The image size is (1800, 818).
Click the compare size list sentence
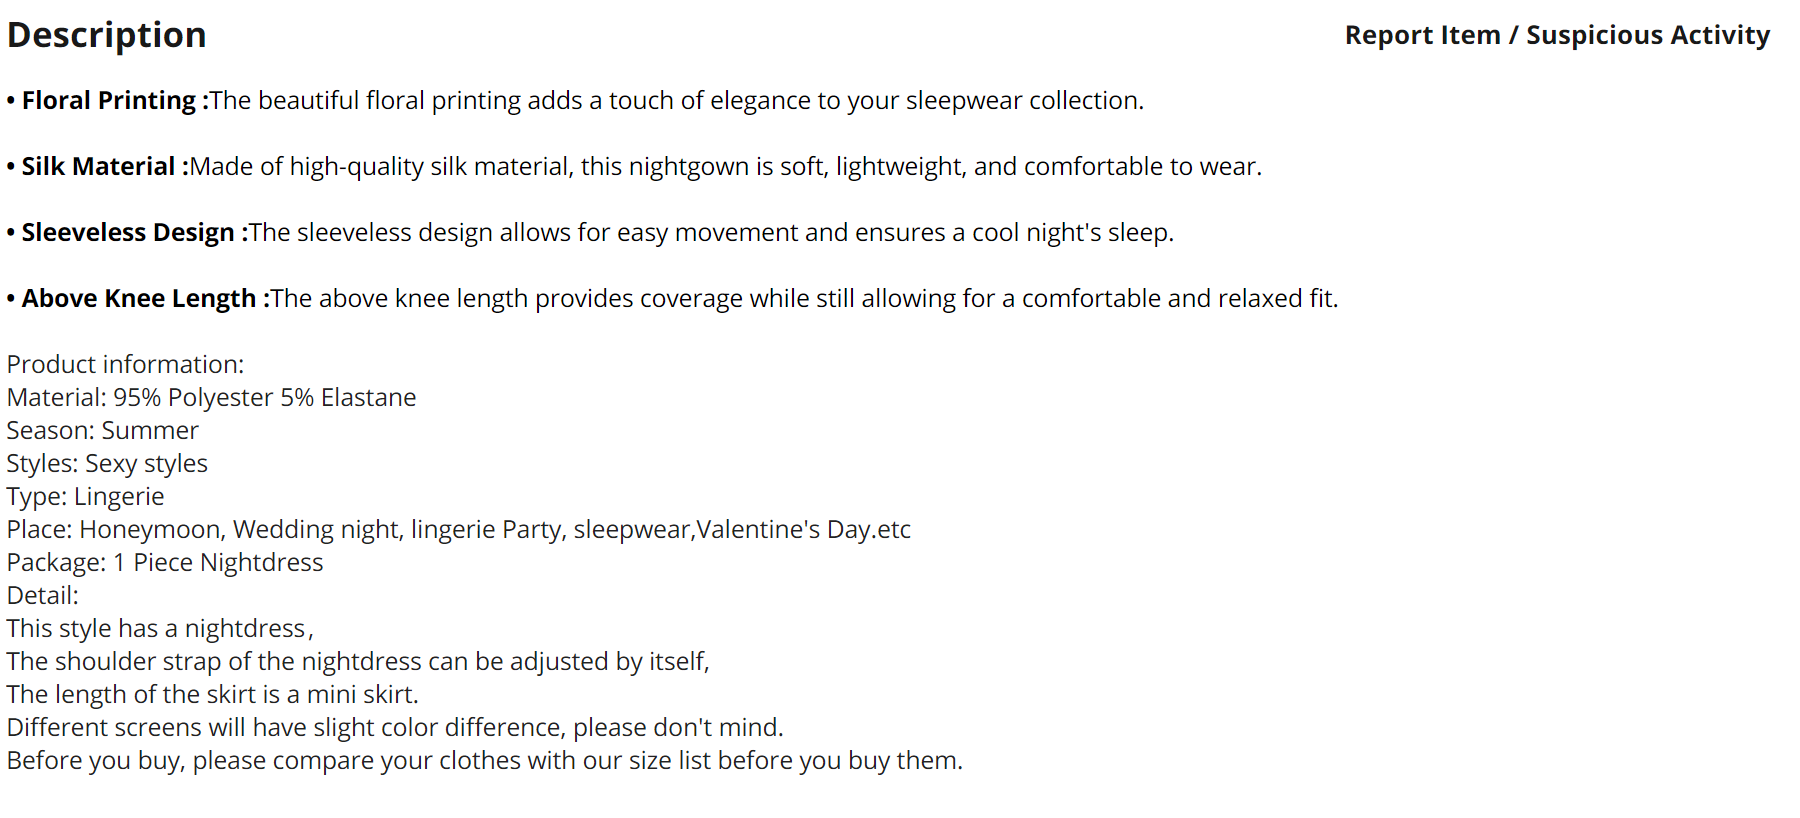click(x=485, y=760)
